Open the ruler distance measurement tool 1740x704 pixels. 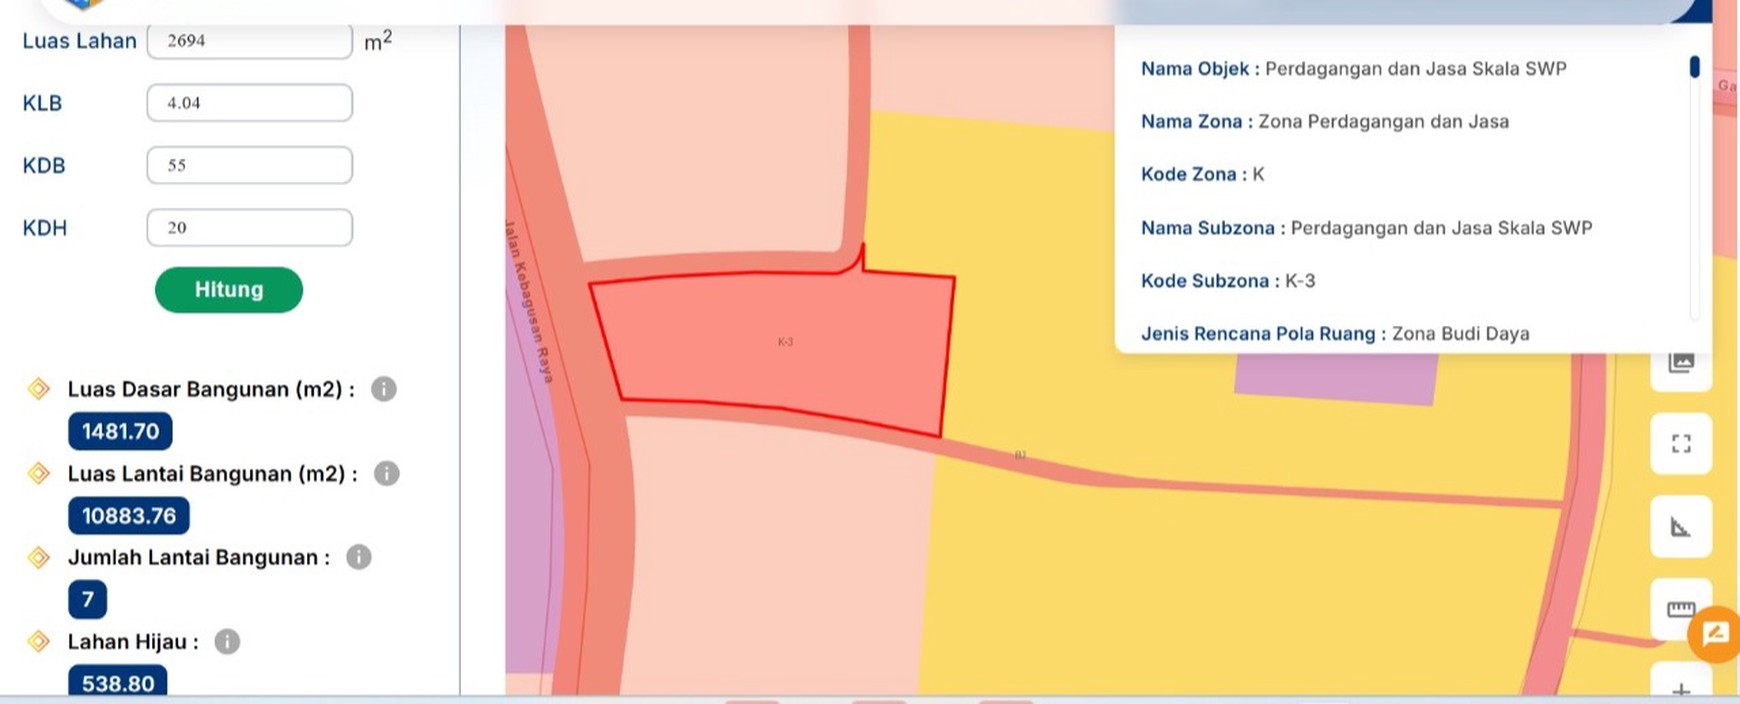pyautogui.click(x=1681, y=609)
